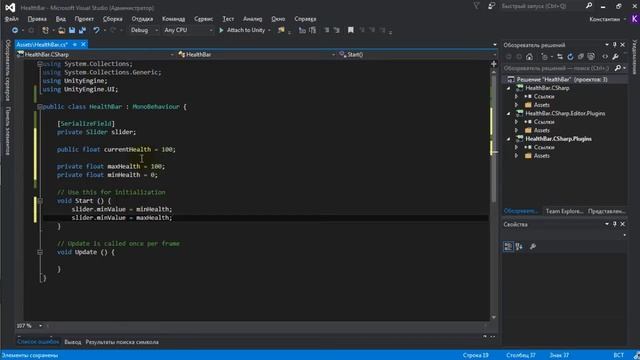Open the Проект menu
Screen dimensions: 640x360
coord(84,19)
